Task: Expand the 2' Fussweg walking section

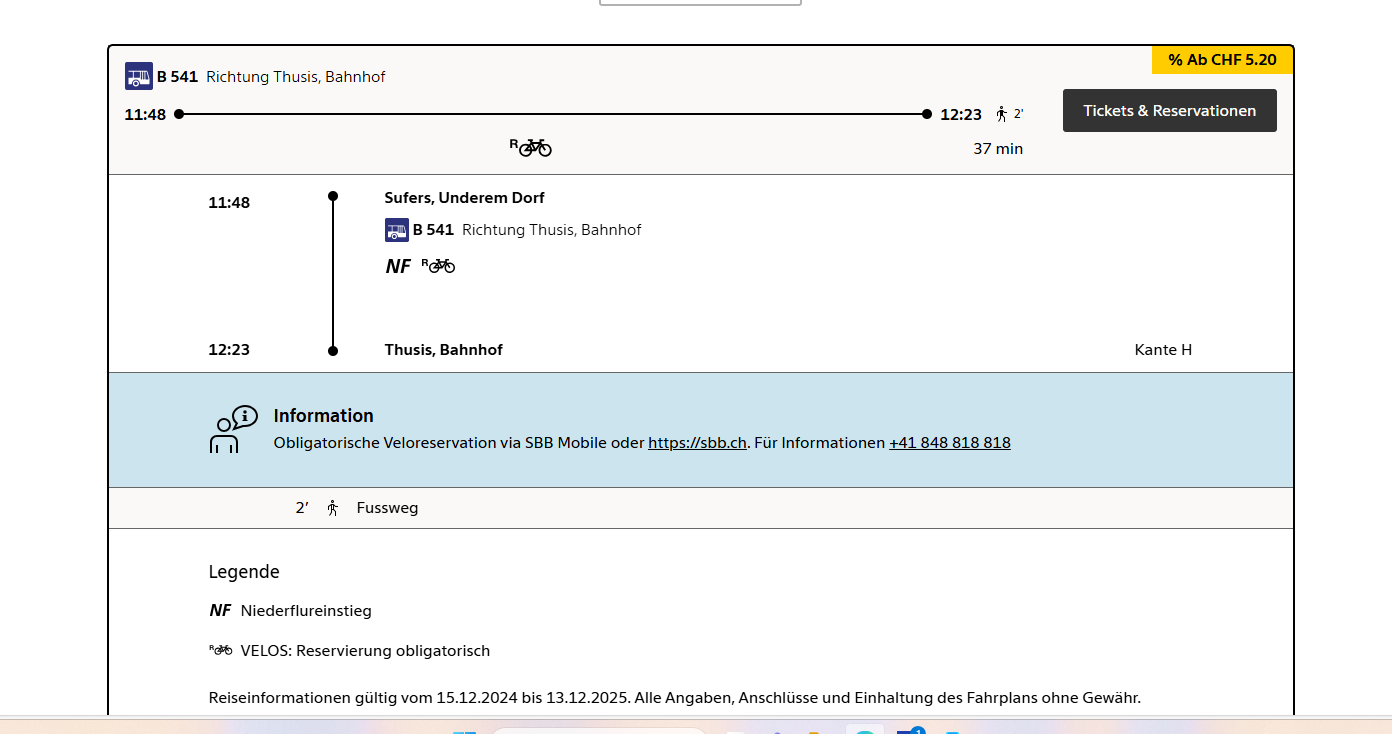Action: click(x=387, y=508)
